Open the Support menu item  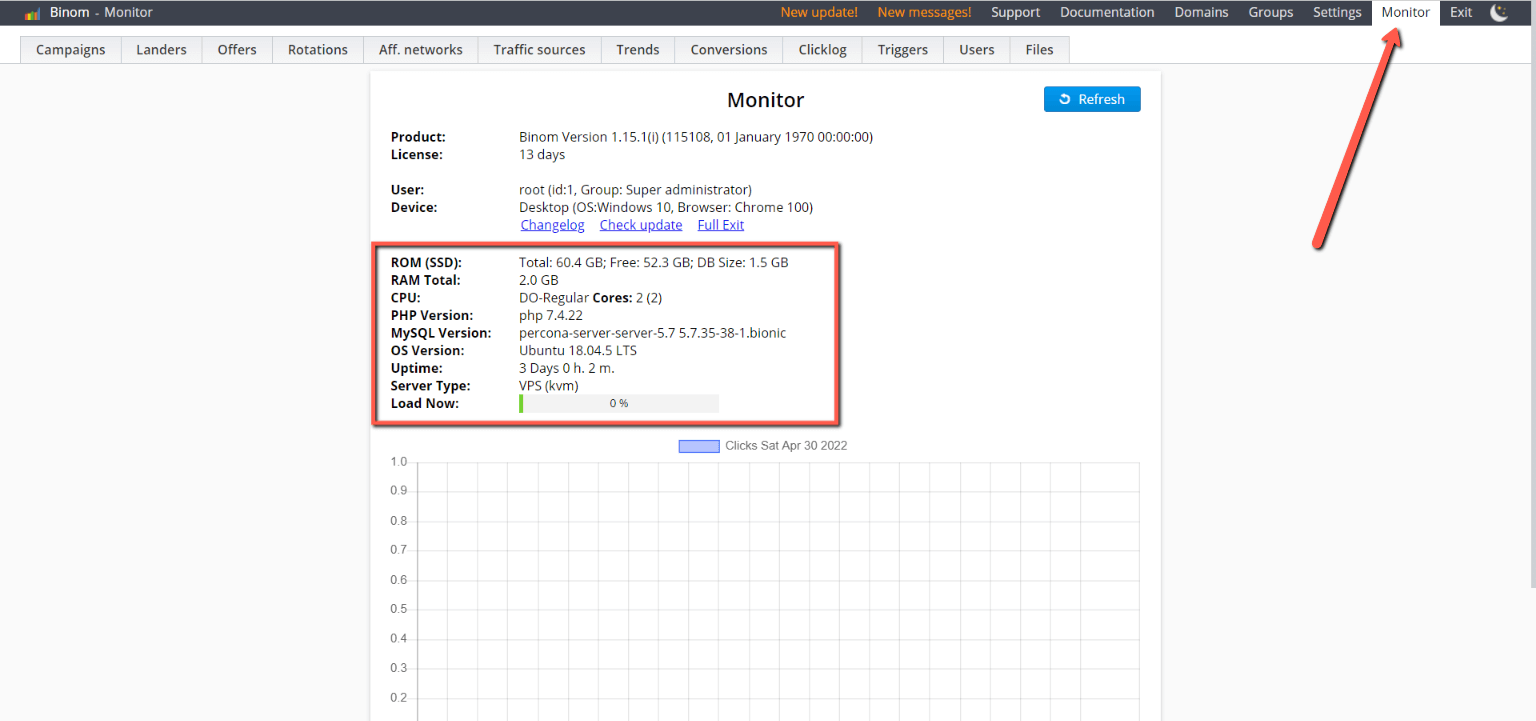tap(1016, 13)
